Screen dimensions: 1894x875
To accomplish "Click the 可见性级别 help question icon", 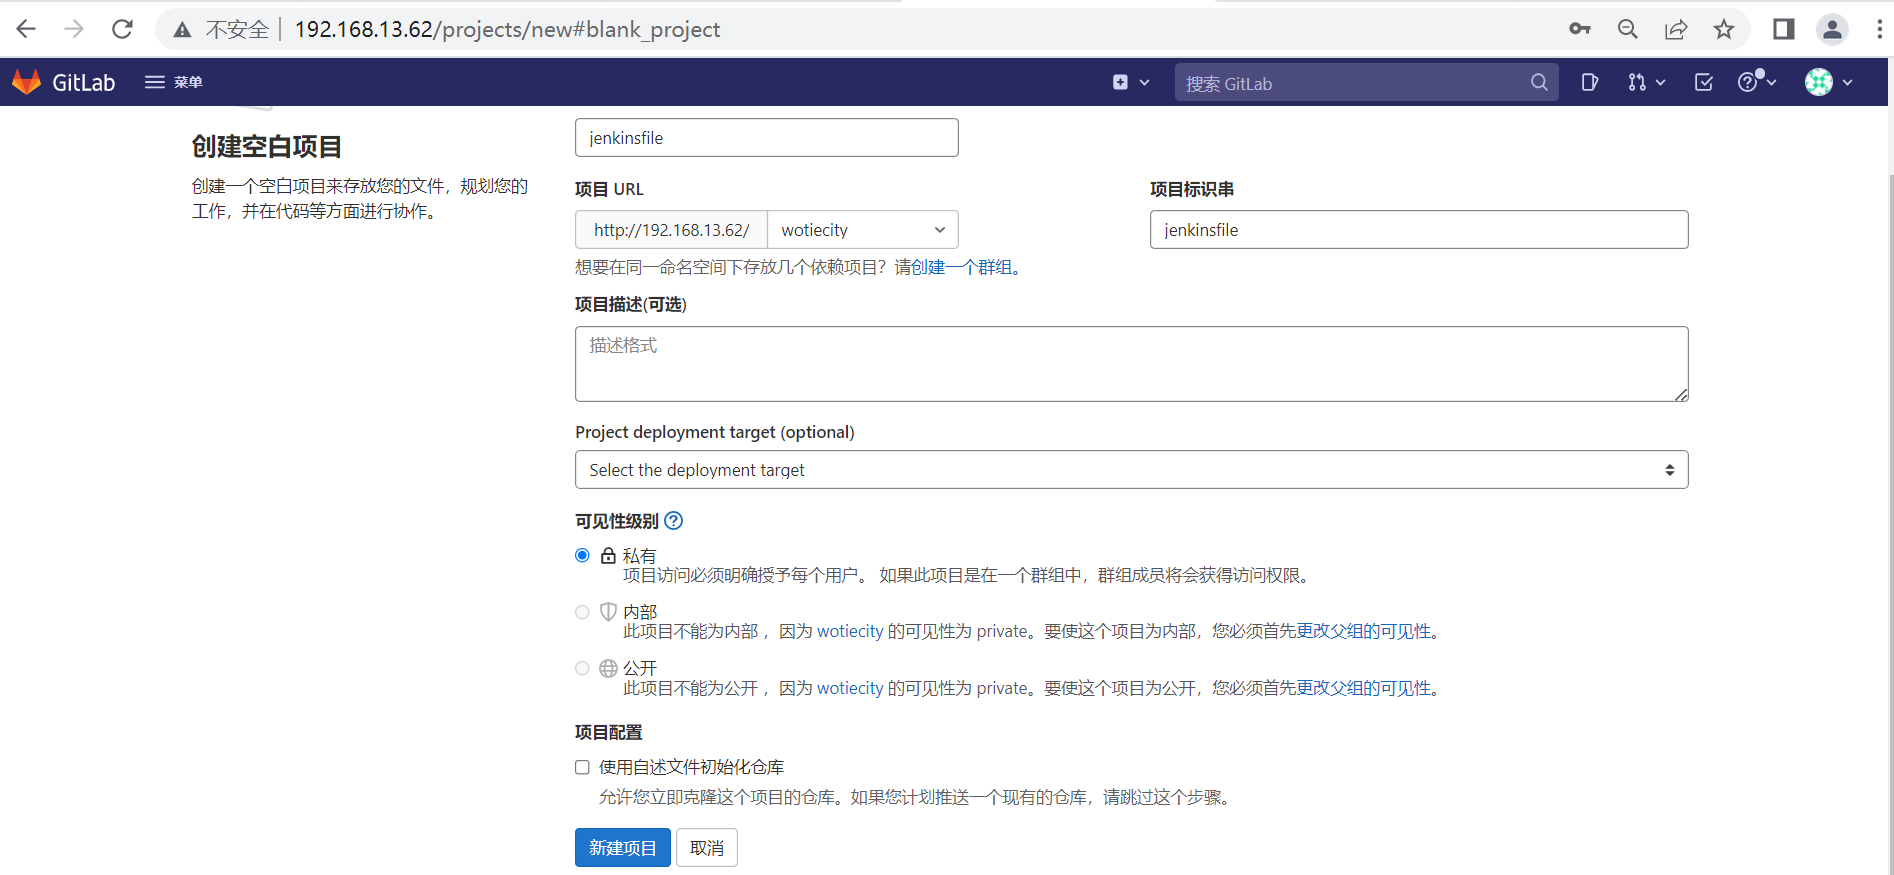I will point(674,521).
